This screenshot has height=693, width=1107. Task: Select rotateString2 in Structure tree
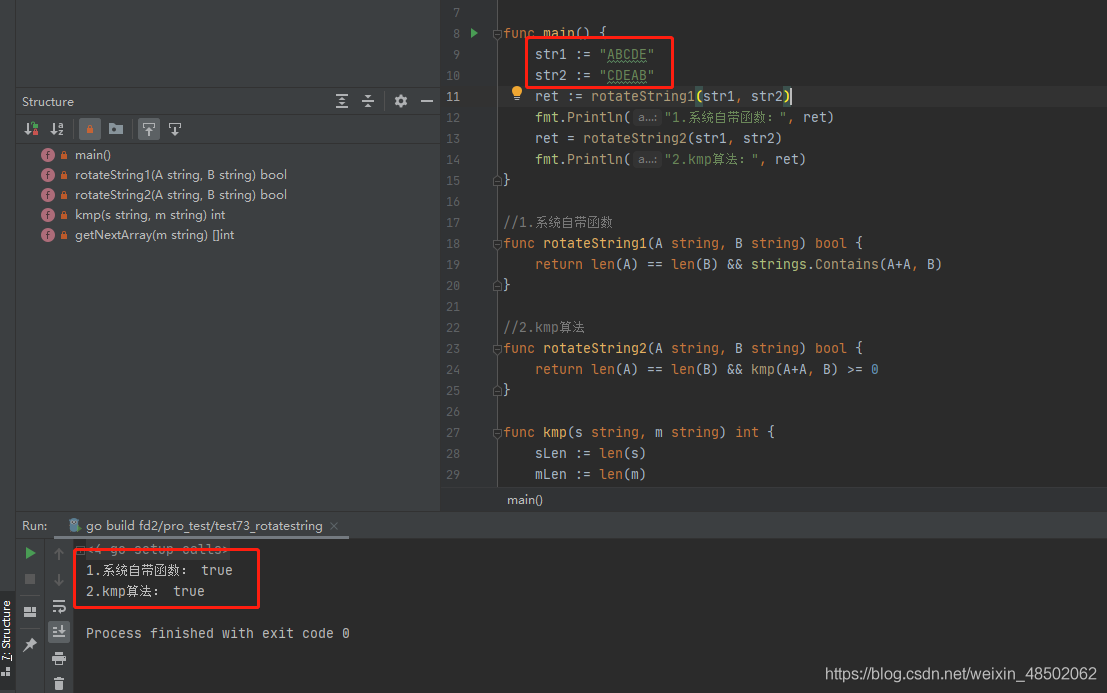coord(181,195)
